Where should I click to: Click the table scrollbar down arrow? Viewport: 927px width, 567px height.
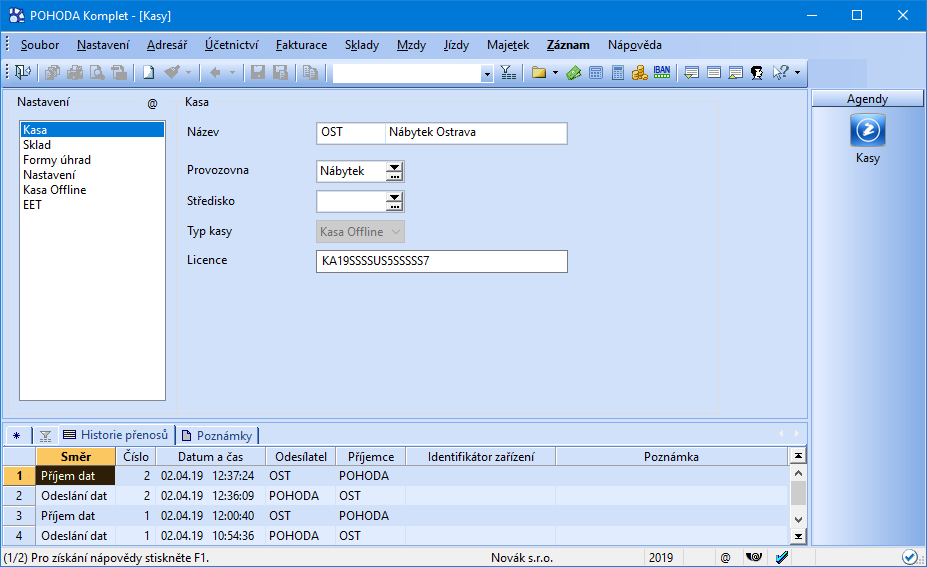798,520
